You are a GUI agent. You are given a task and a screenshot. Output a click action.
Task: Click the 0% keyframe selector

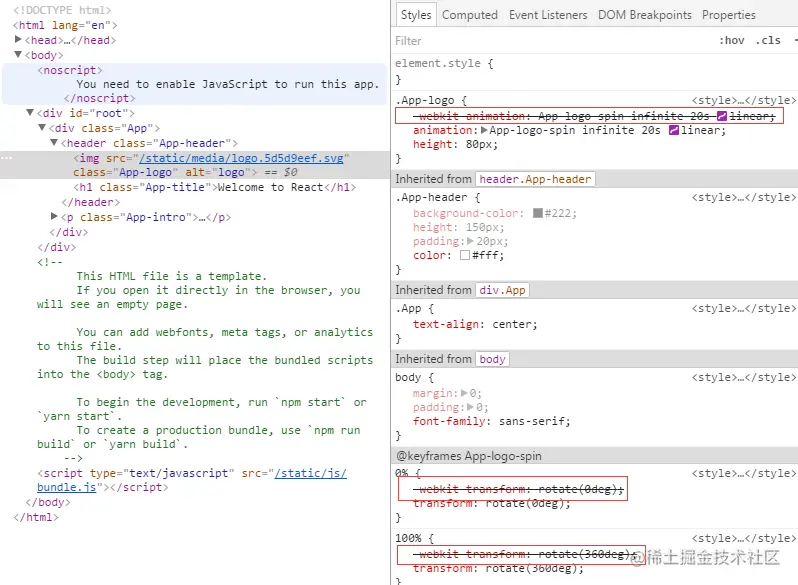pyautogui.click(x=402, y=473)
